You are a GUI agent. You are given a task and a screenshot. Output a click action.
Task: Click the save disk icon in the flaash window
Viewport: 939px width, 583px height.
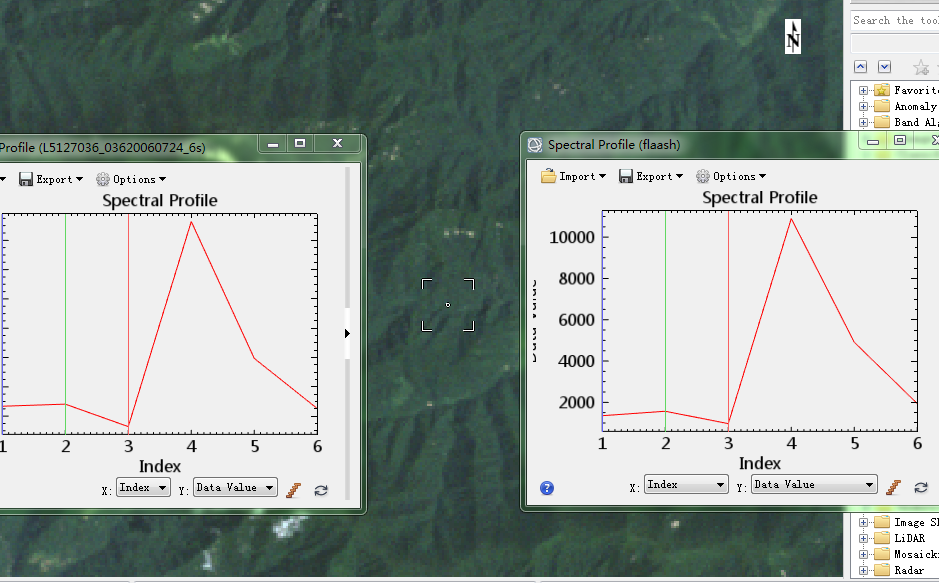pyautogui.click(x=626, y=176)
